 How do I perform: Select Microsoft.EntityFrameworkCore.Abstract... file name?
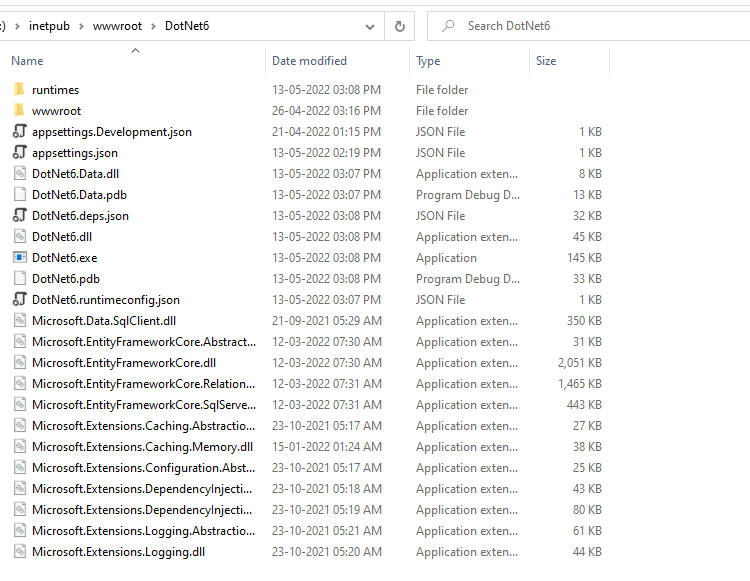144,342
